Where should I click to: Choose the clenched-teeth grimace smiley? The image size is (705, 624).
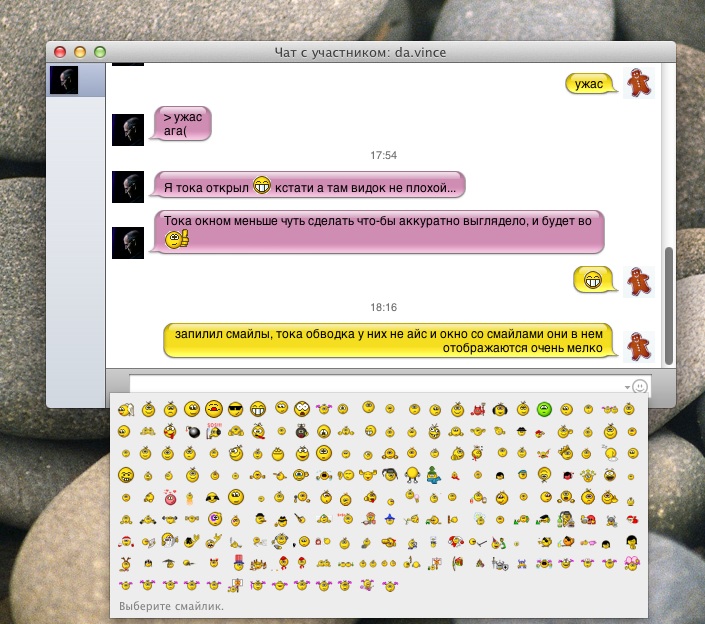126,475
